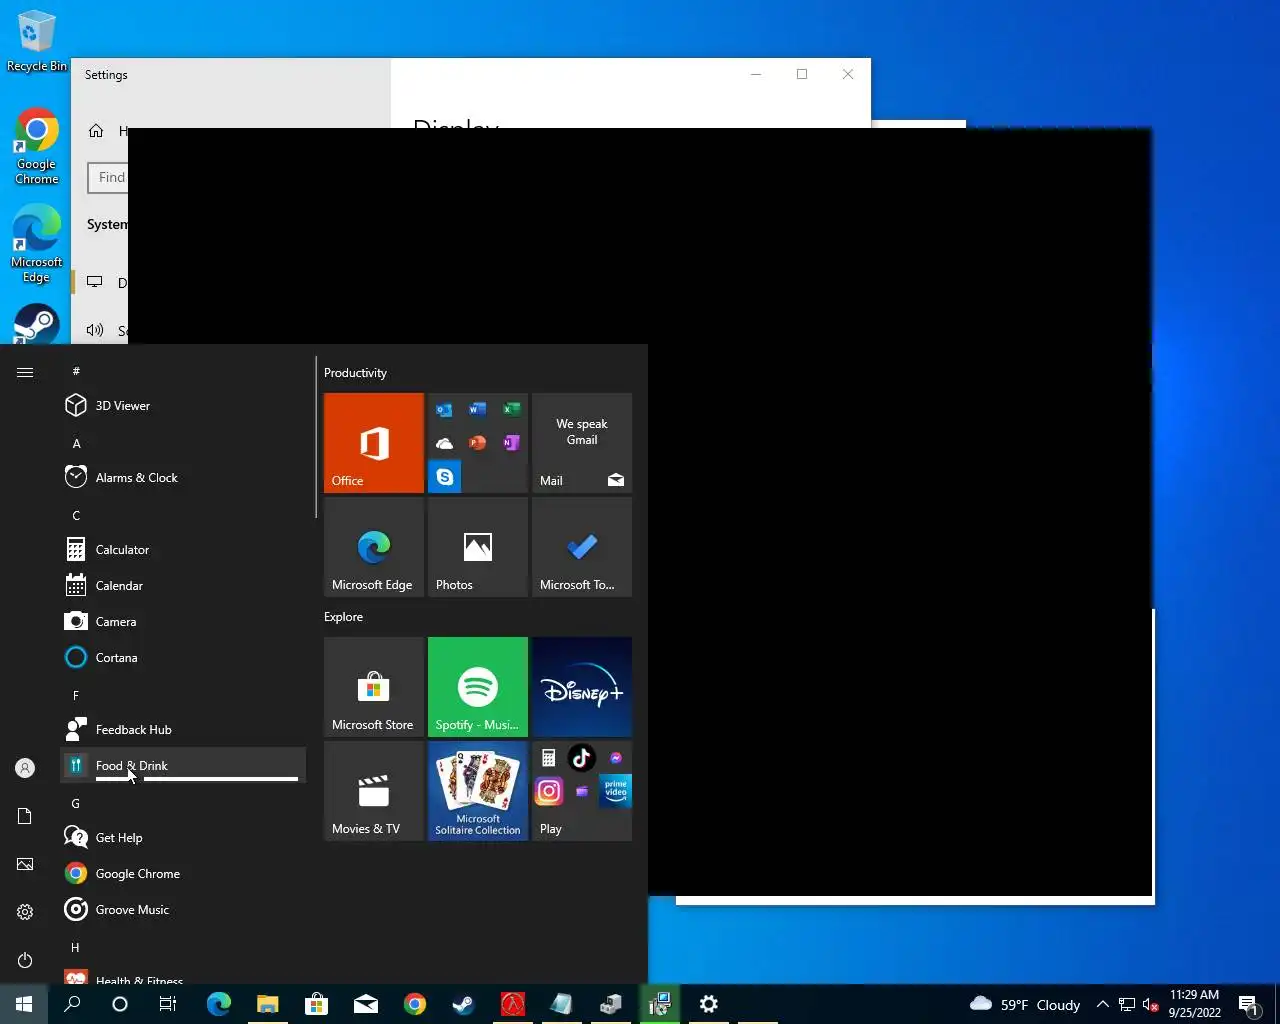
Task: Click the Outlook icon in Office apps tile
Action: [x=445, y=409]
